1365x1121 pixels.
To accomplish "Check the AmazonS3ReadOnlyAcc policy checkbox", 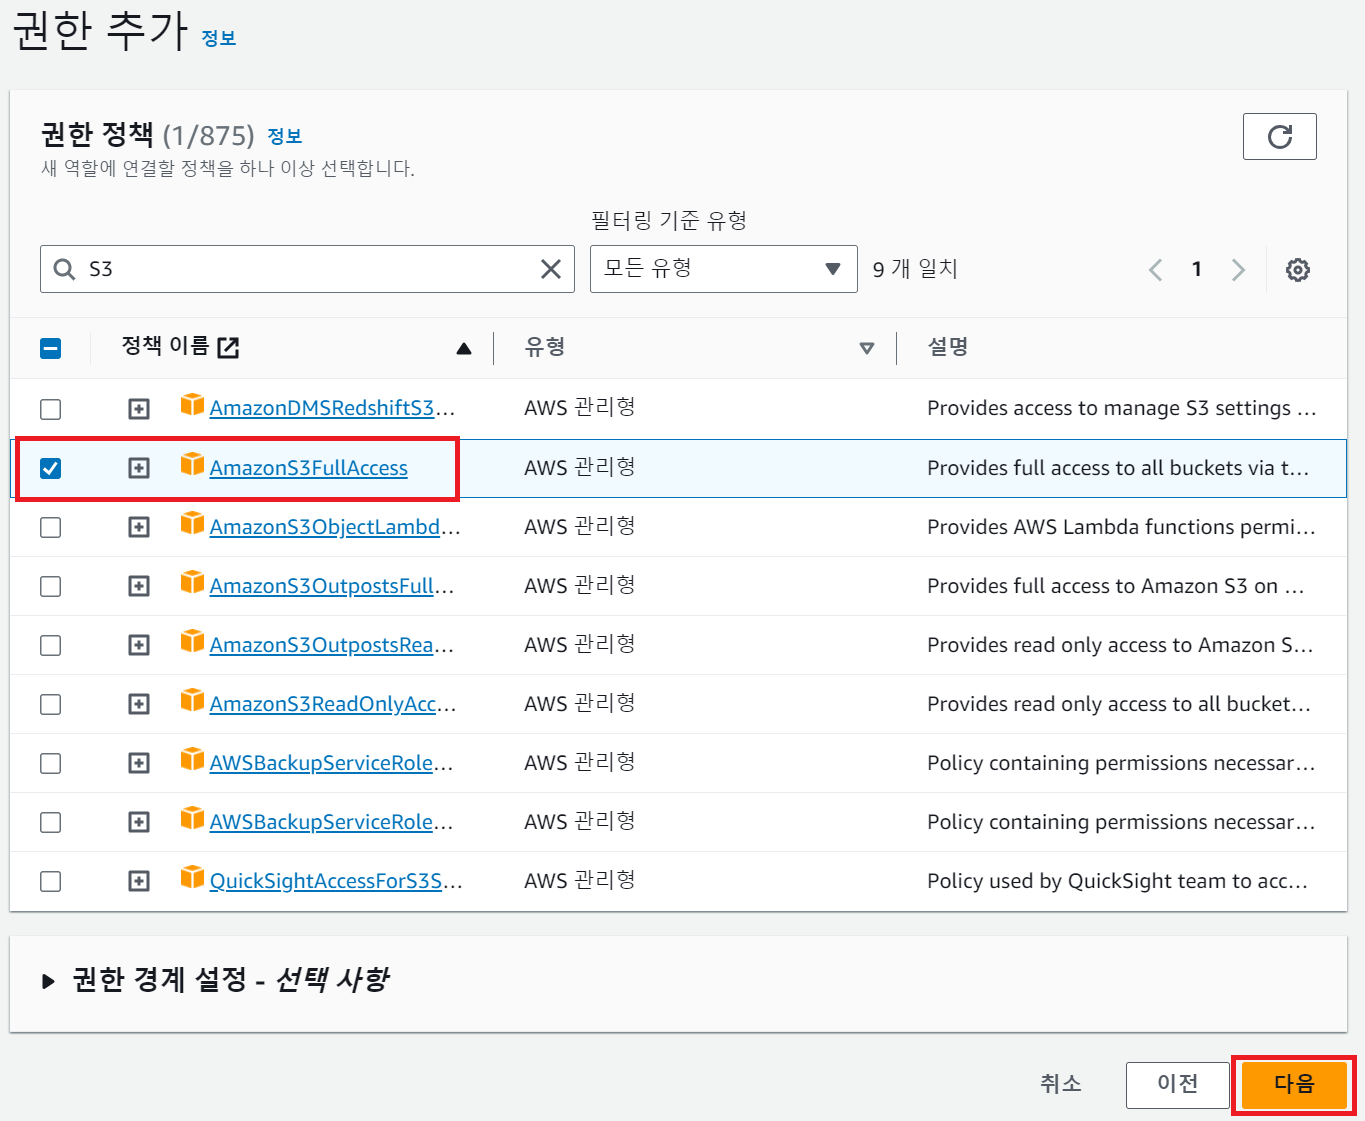I will click(x=50, y=704).
